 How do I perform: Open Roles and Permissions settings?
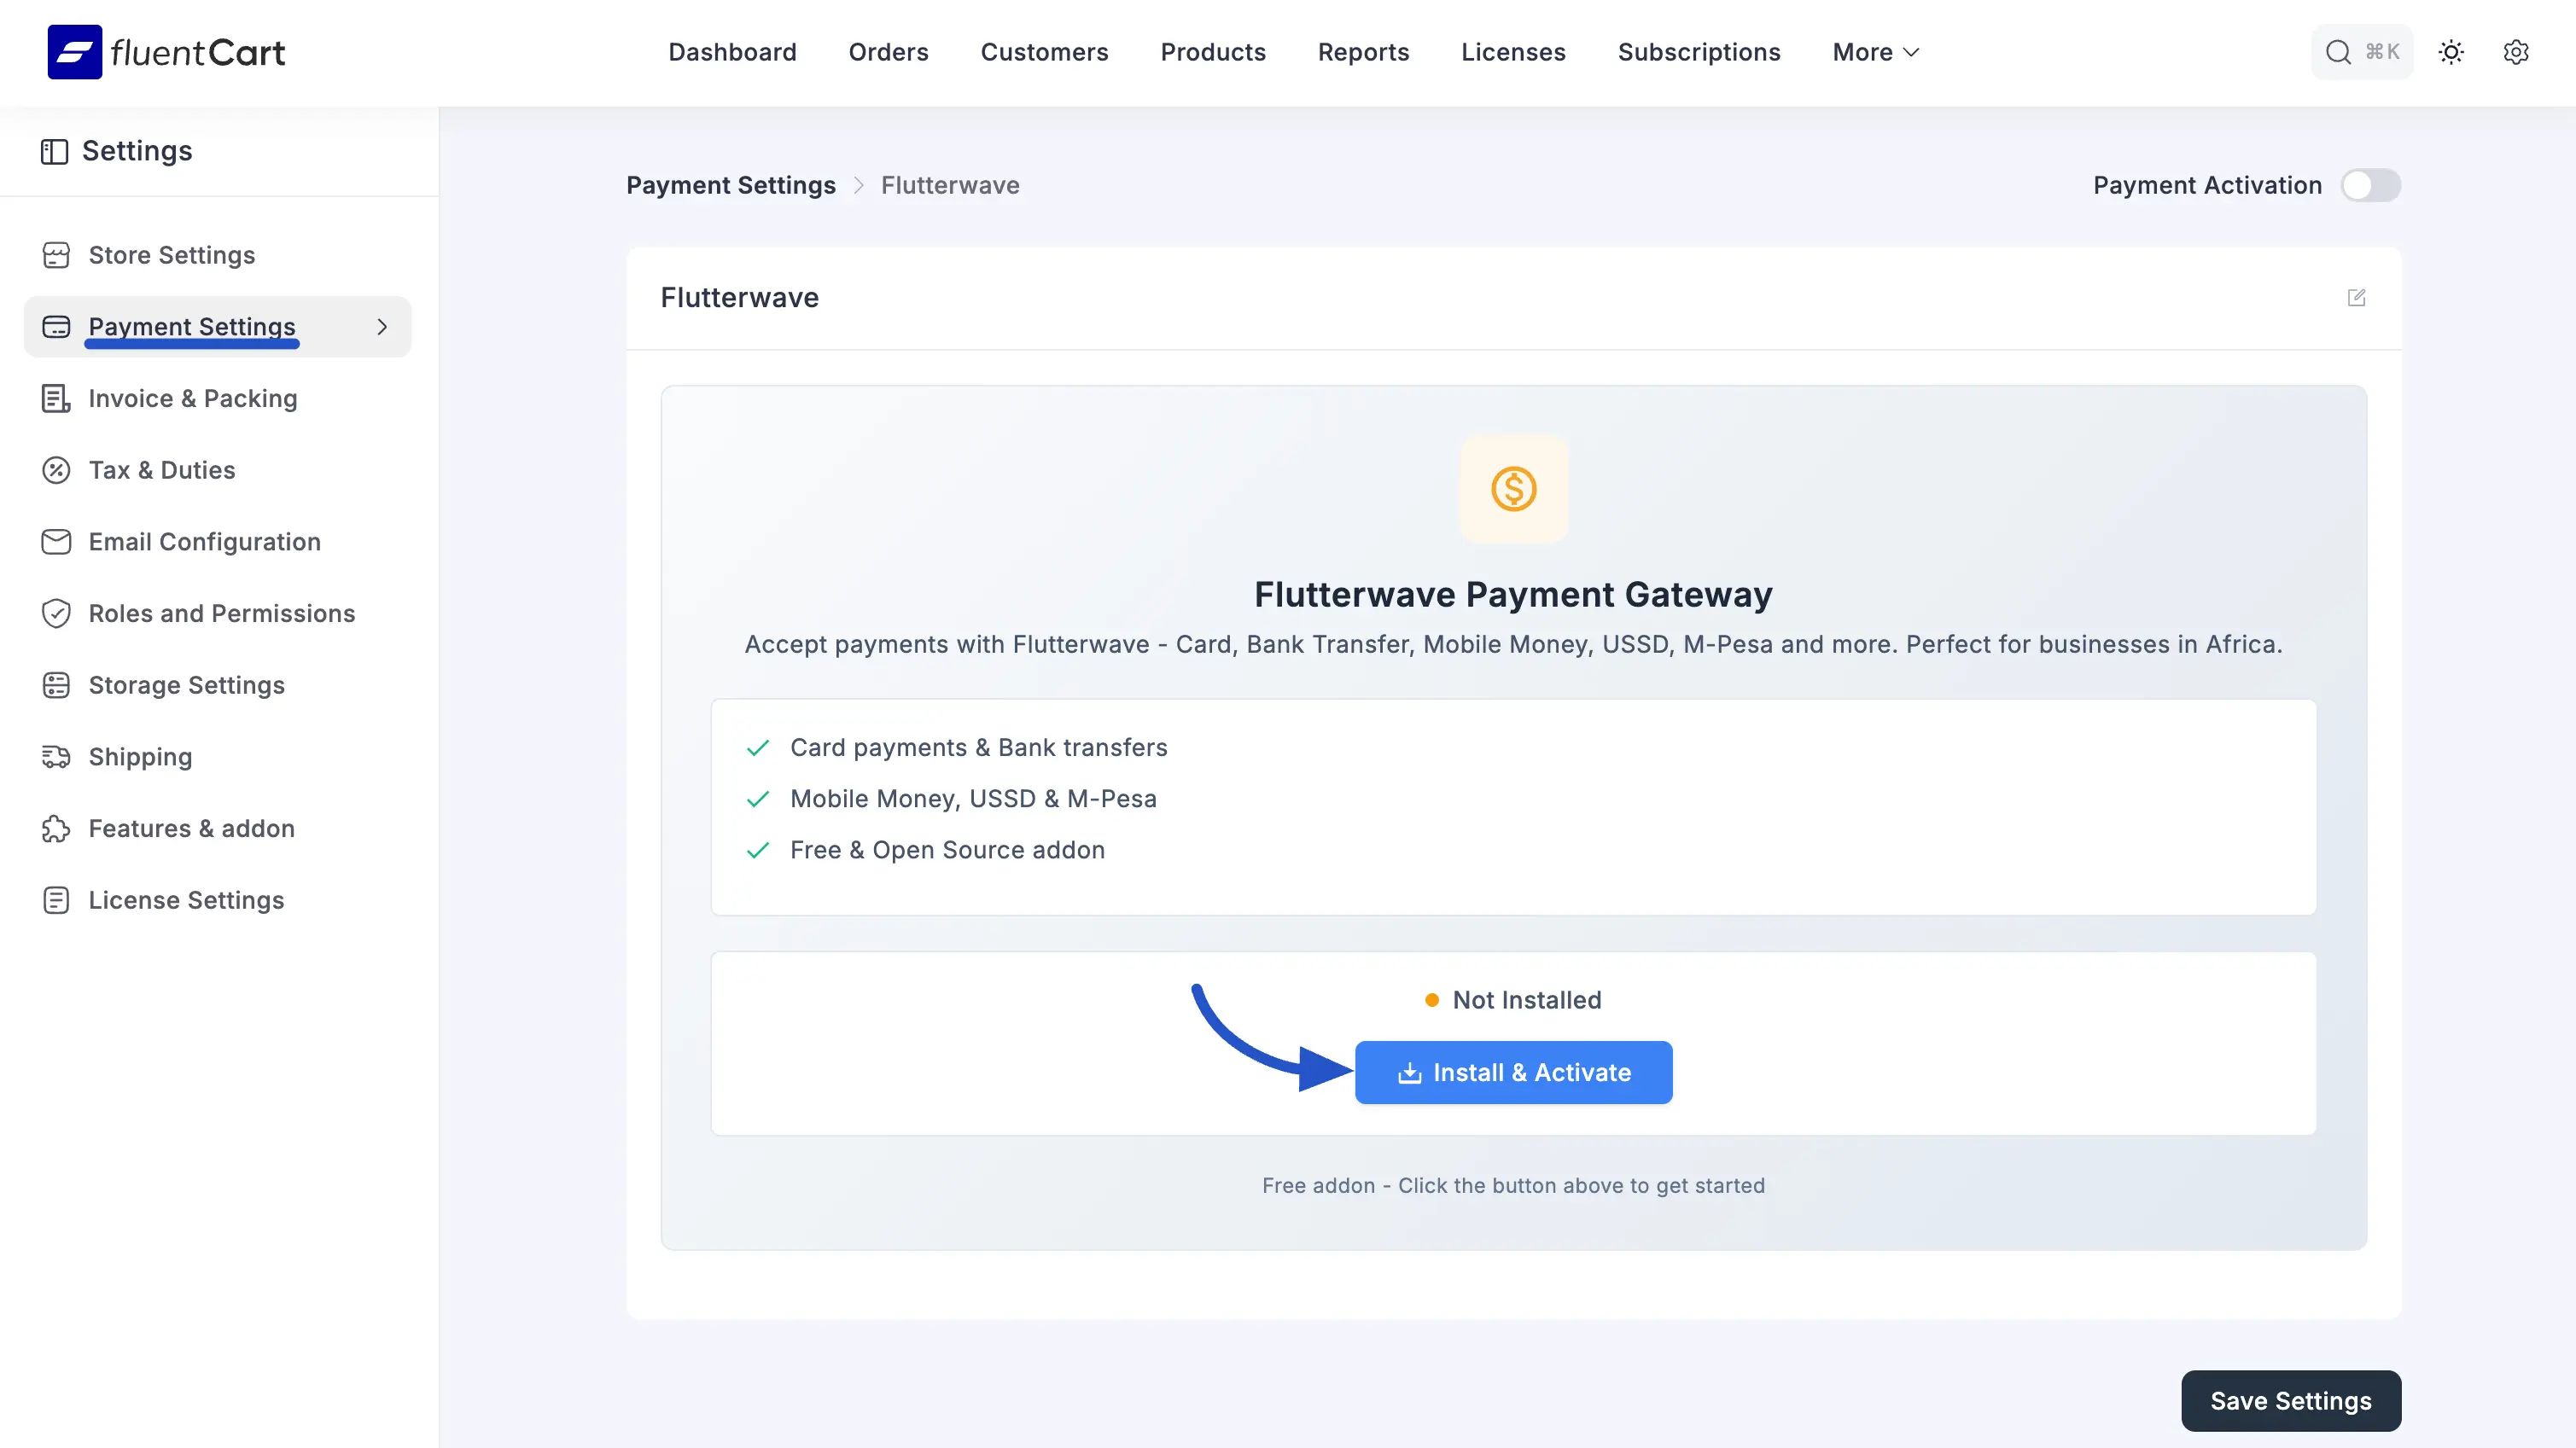click(x=221, y=613)
